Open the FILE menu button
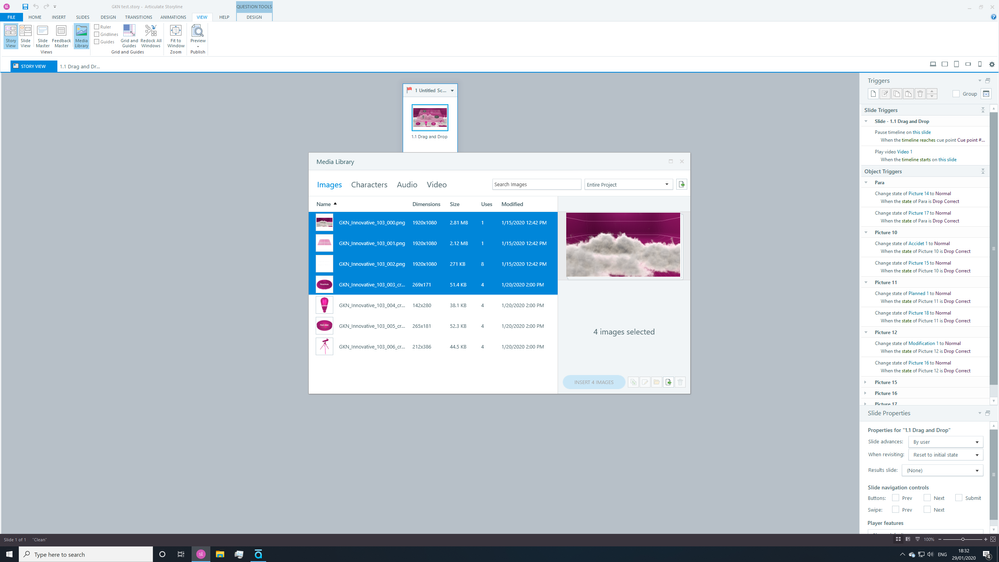 tap(11, 17)
